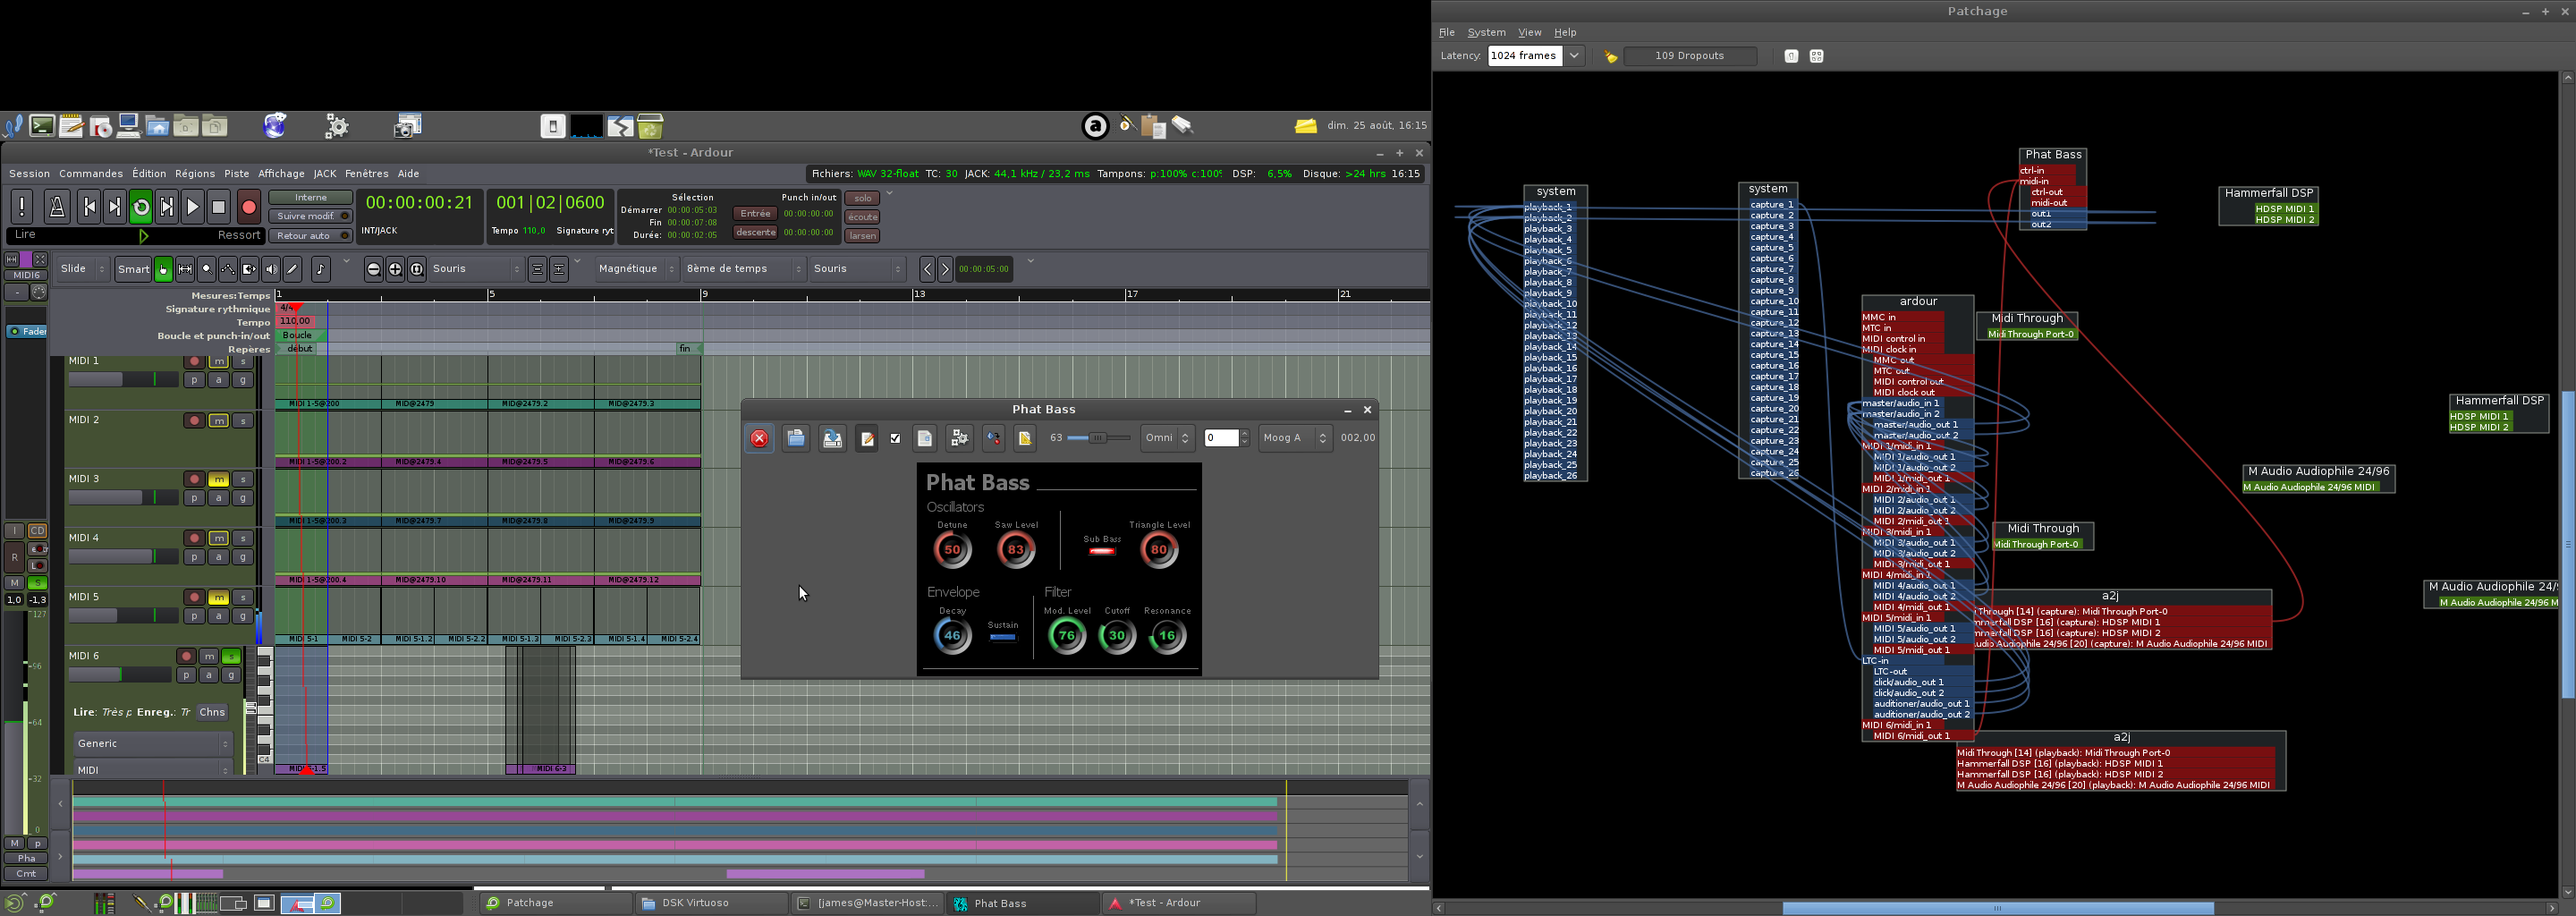Clear dropouts with the broom icon
The image size is (2576, 916).
click(x=1610, y=56)
